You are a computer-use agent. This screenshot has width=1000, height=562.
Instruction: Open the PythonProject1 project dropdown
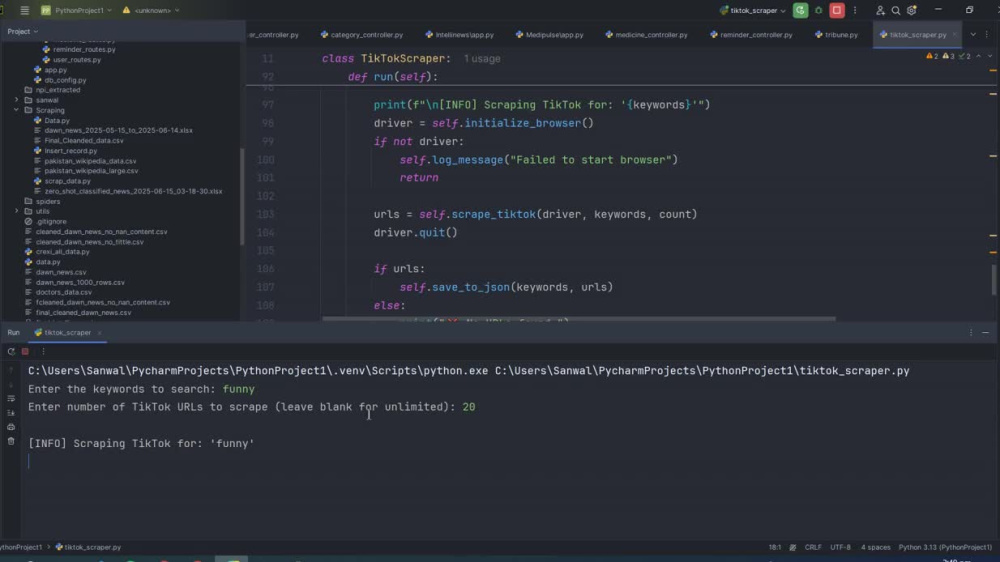click(76, 10)
